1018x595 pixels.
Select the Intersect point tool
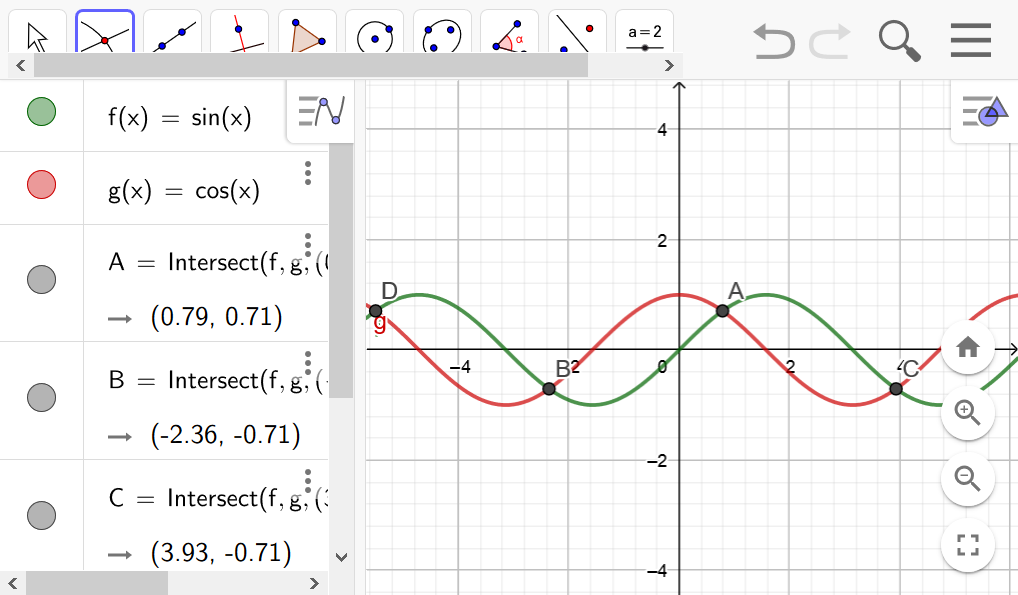[x=104, y=33]
